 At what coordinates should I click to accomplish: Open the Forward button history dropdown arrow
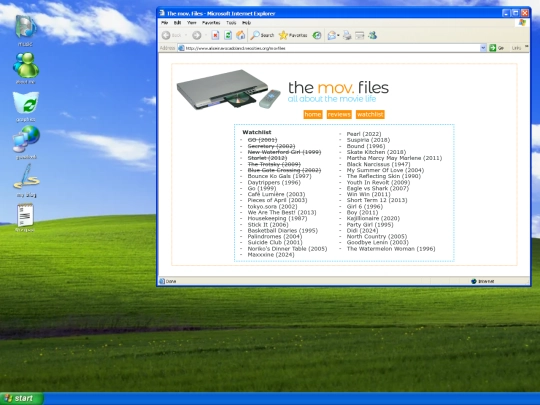coord(206,35)
